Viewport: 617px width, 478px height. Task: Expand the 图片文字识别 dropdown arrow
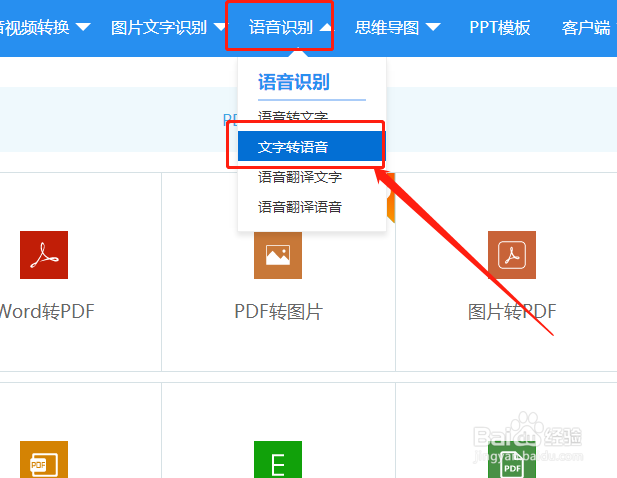click(x=220, y=27)
